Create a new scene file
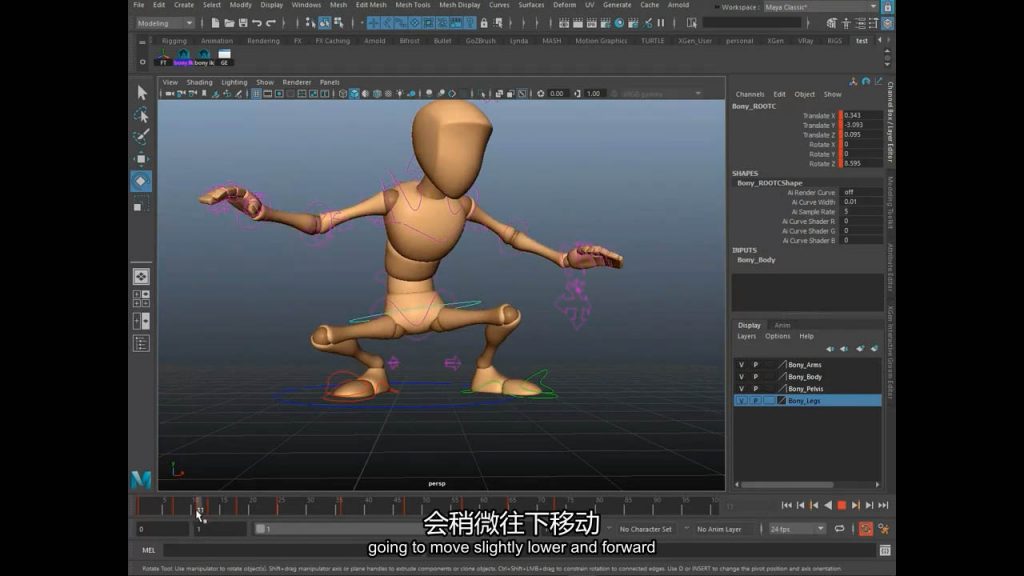This screenshot has height=576, width=1024. 215,23
